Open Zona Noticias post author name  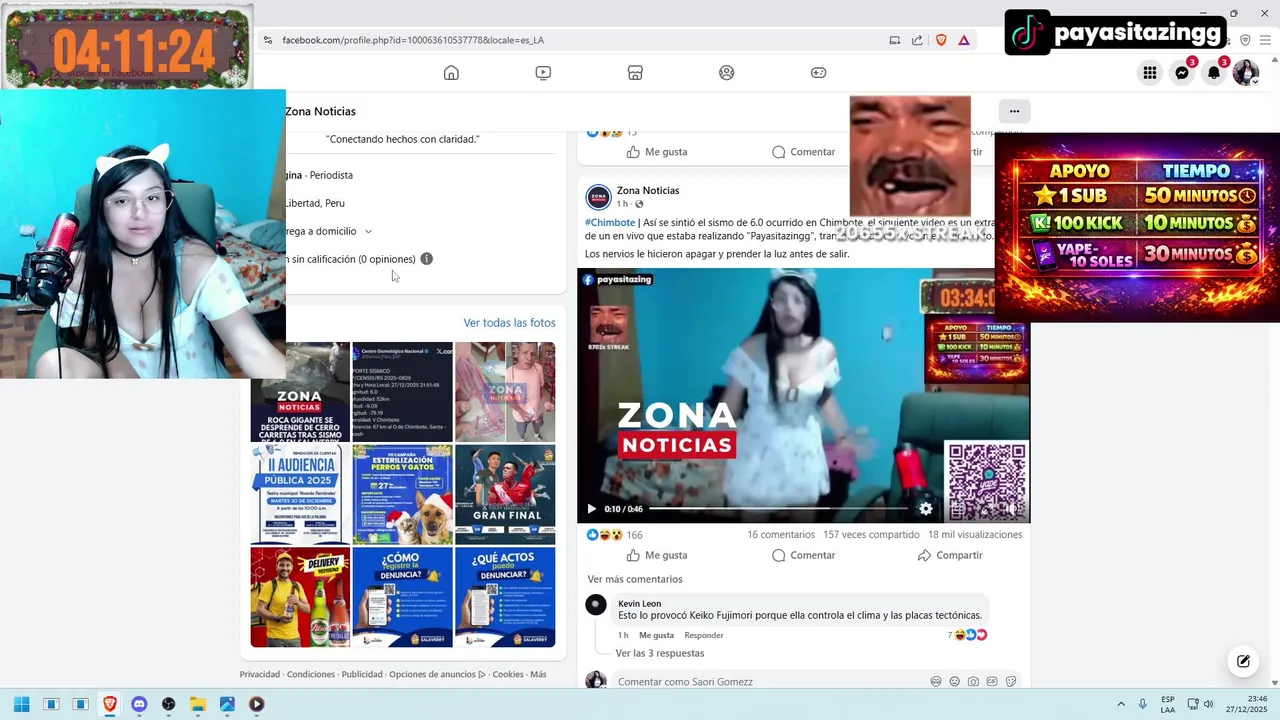pos(648,190)
